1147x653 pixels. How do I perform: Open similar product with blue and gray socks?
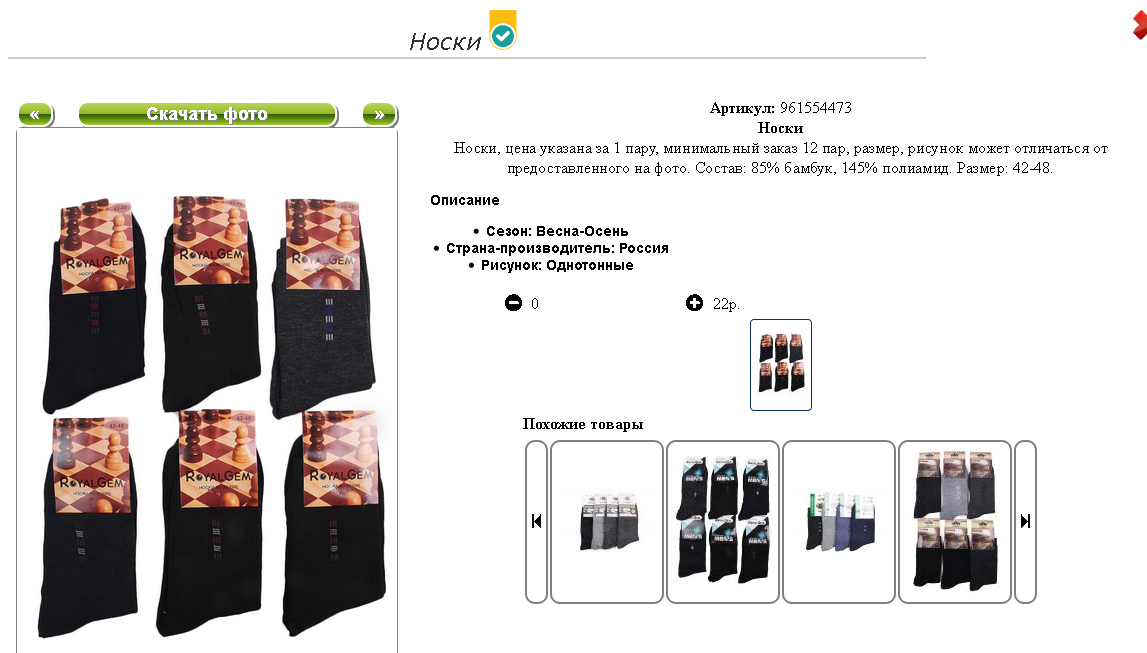click(839, 522)
